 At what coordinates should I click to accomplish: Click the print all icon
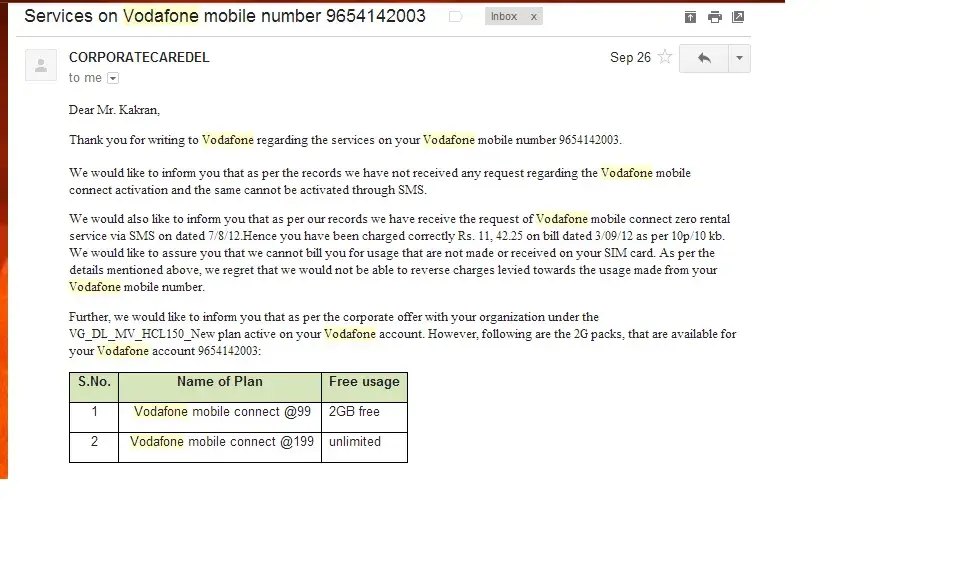pyautogui.click(x=715, y=17)
